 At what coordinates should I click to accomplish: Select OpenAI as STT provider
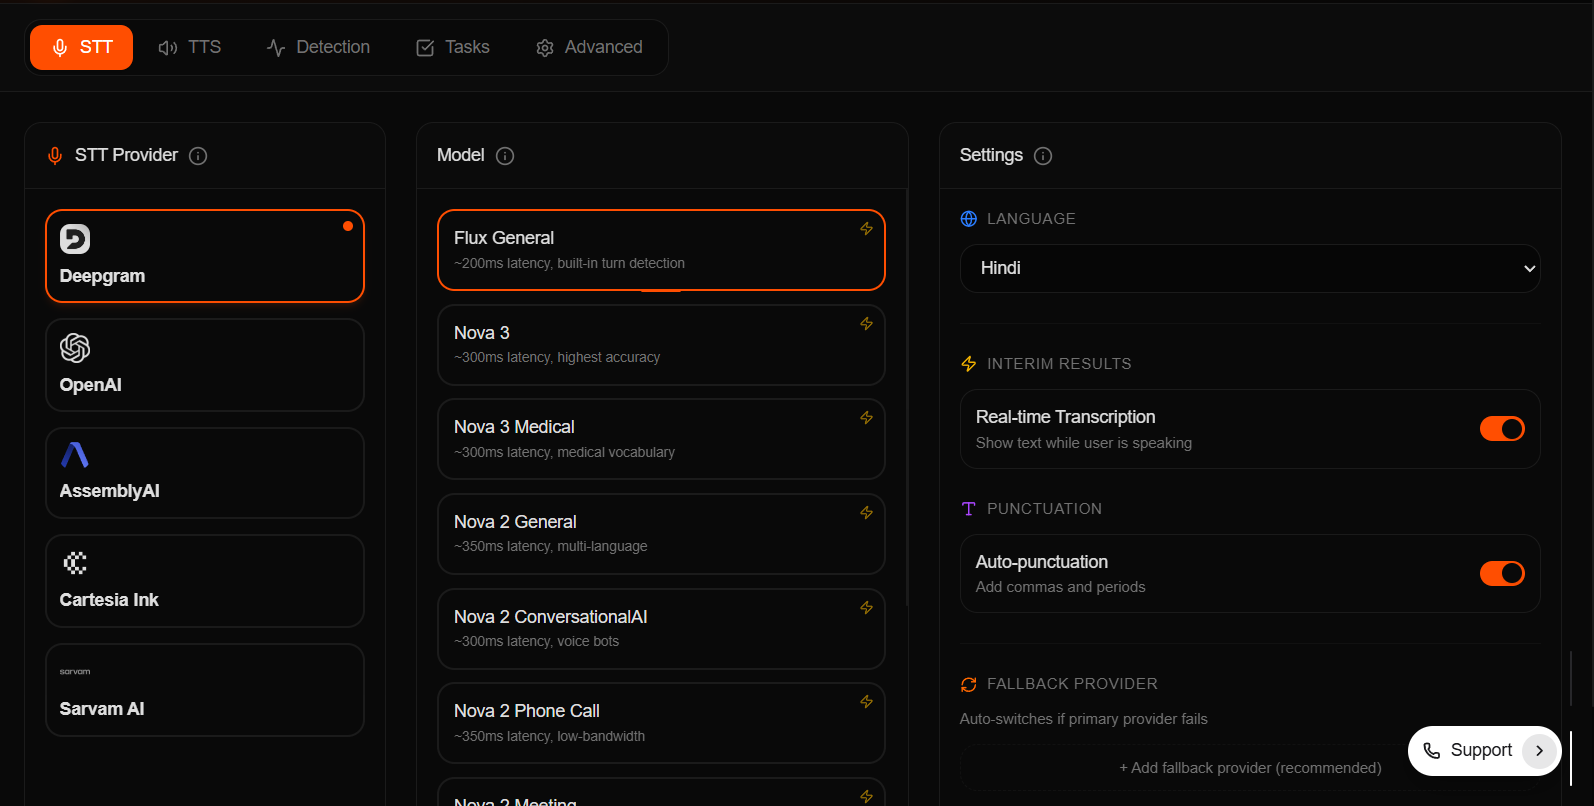tap(205, 365)
